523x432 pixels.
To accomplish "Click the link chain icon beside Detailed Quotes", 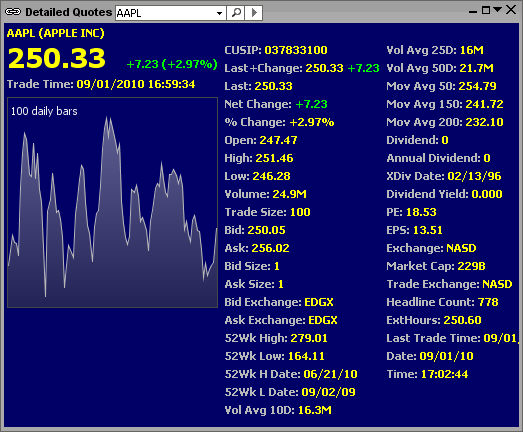I will 13,12.
